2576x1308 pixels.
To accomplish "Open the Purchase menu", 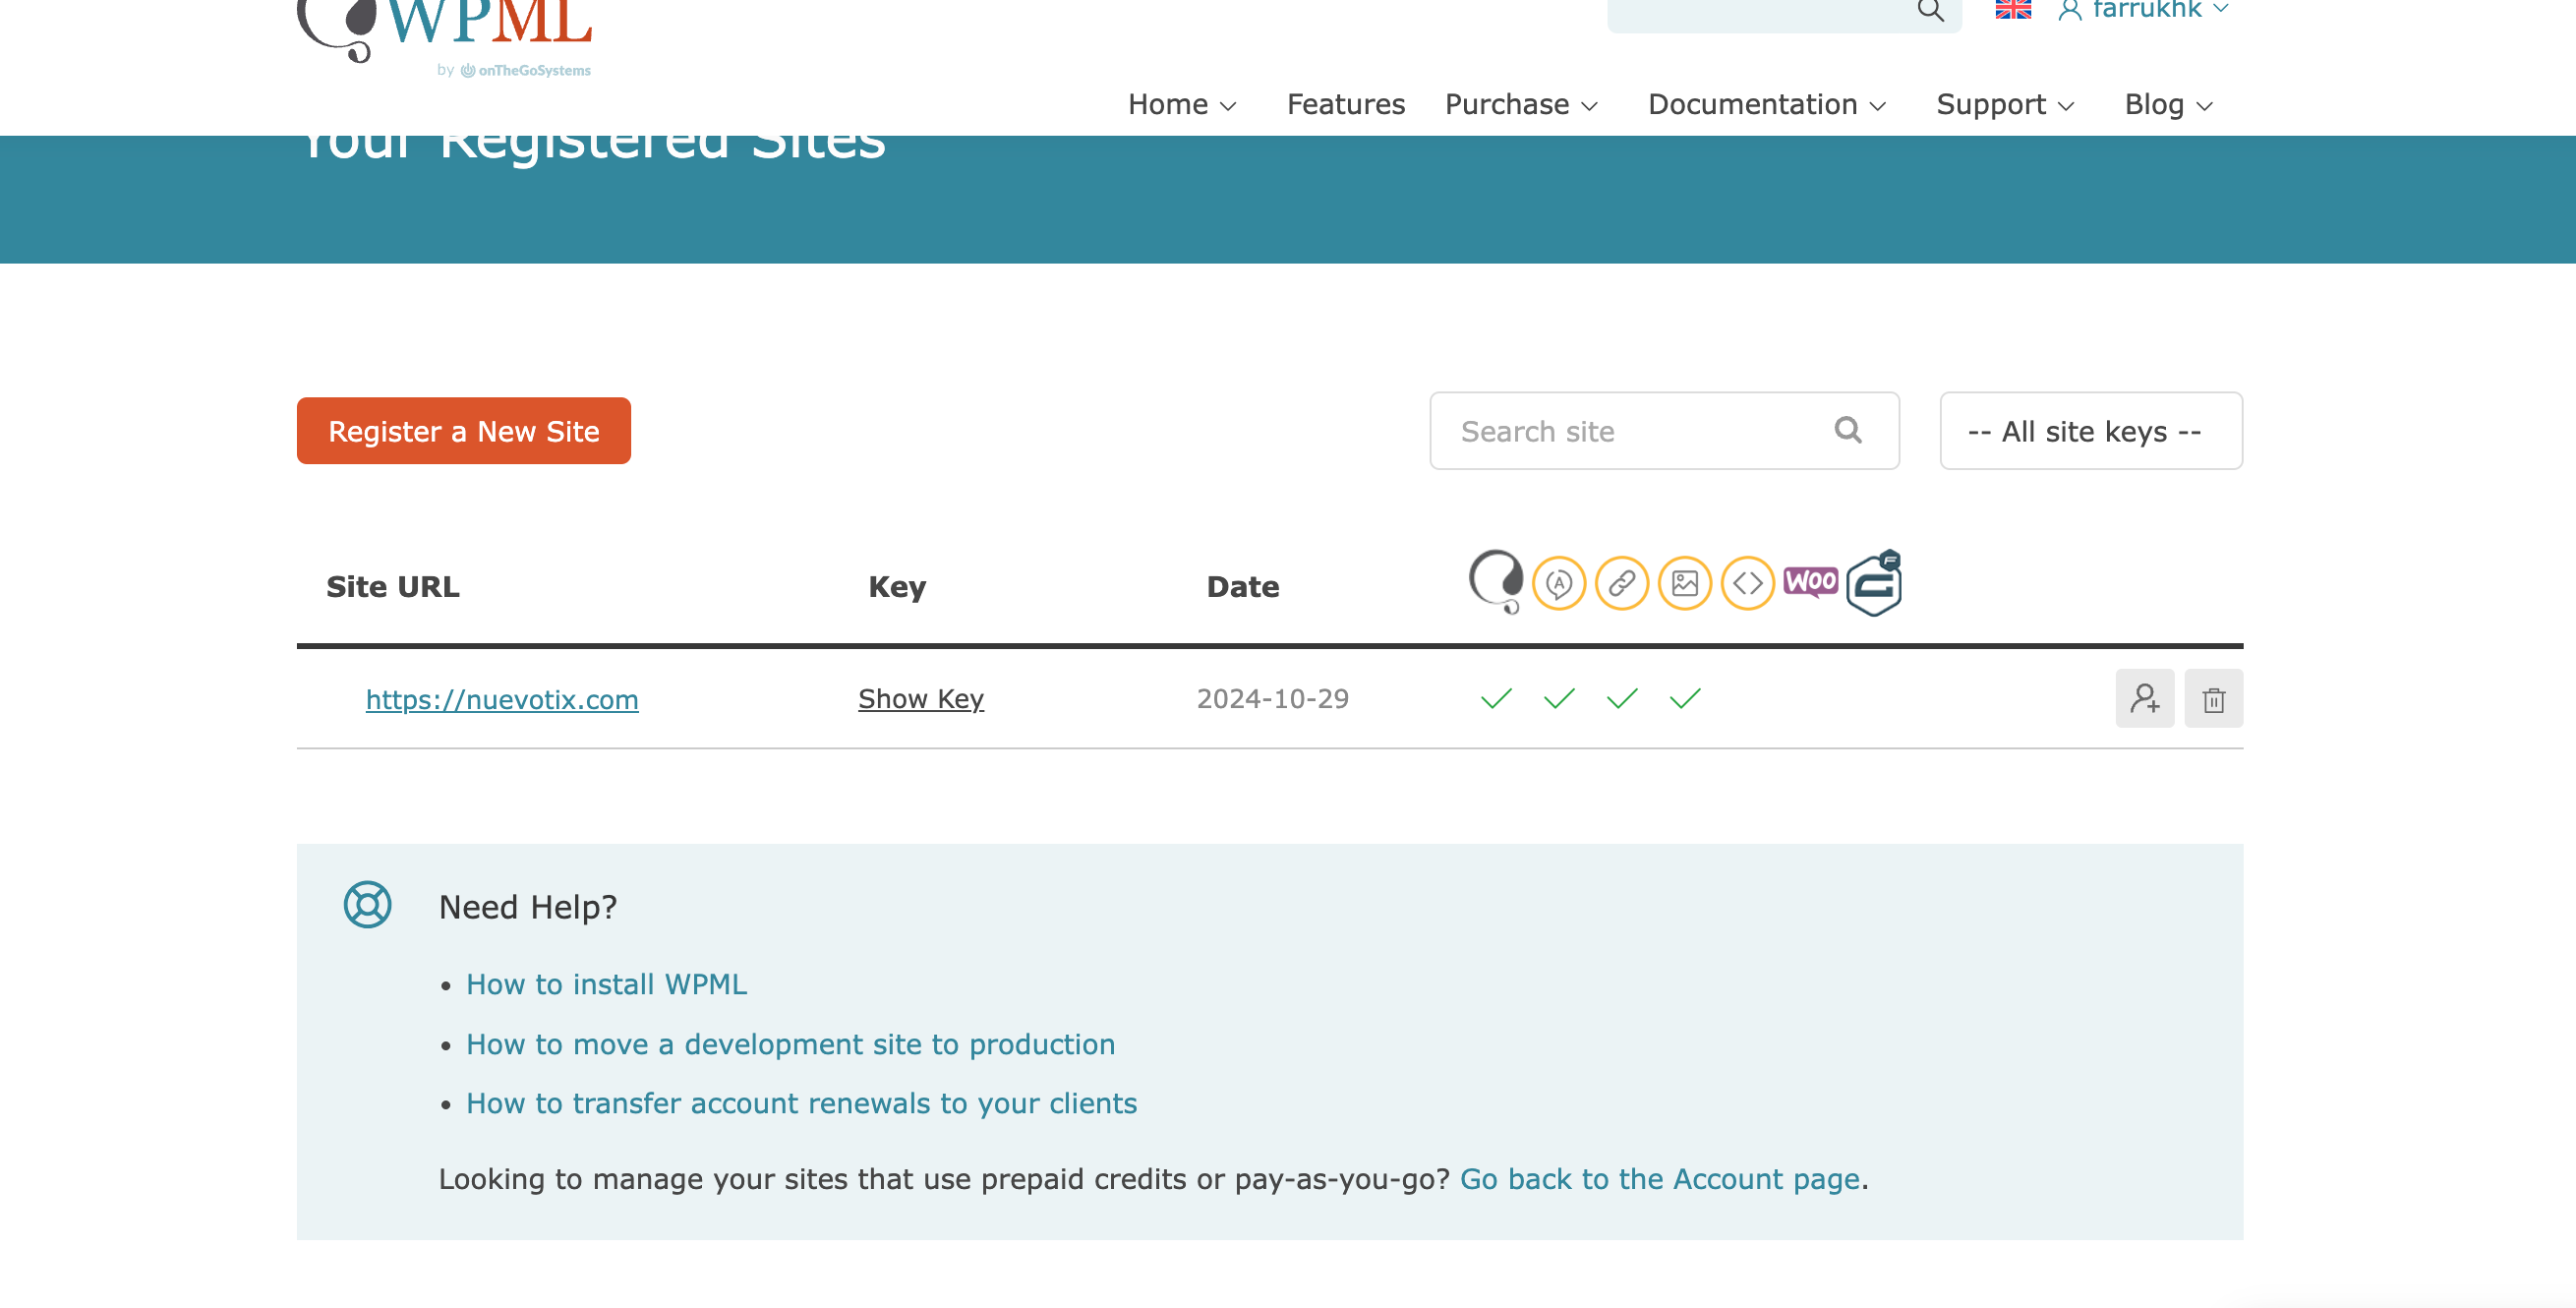I will click(x=1521, y=104).
